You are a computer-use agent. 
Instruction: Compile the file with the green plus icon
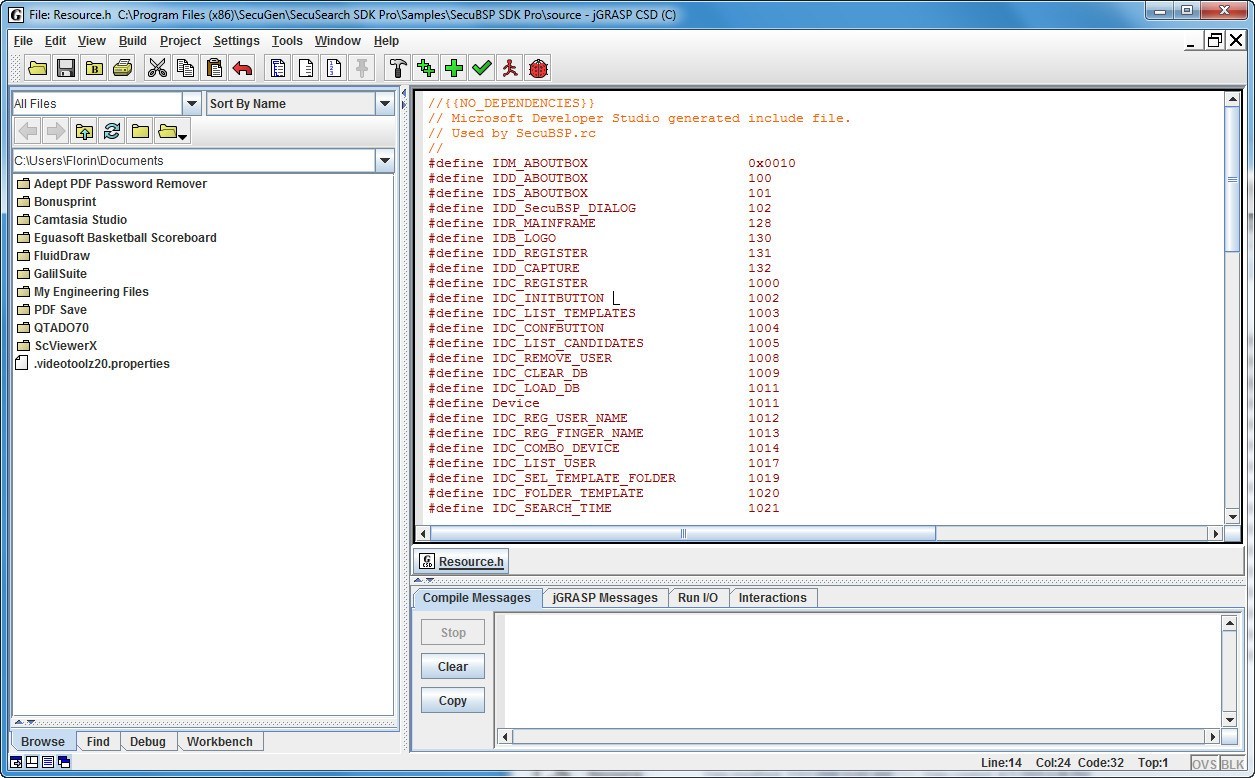coord(455,67)
